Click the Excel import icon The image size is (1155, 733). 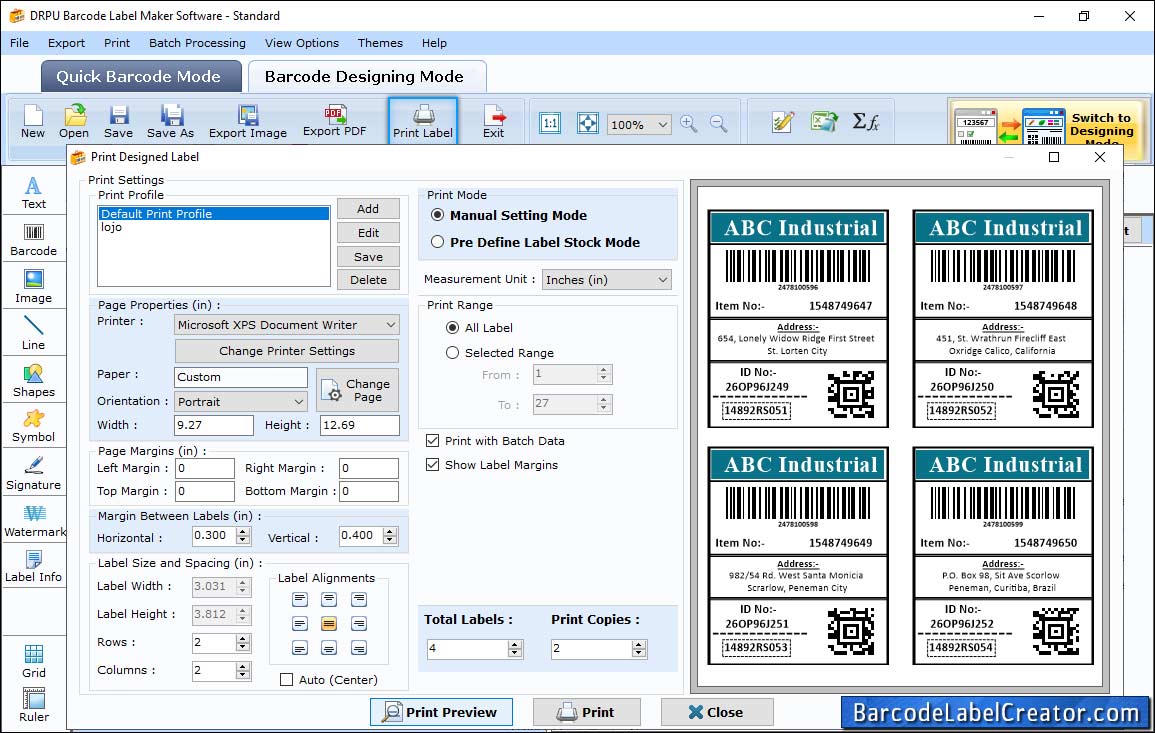point(824,122)
